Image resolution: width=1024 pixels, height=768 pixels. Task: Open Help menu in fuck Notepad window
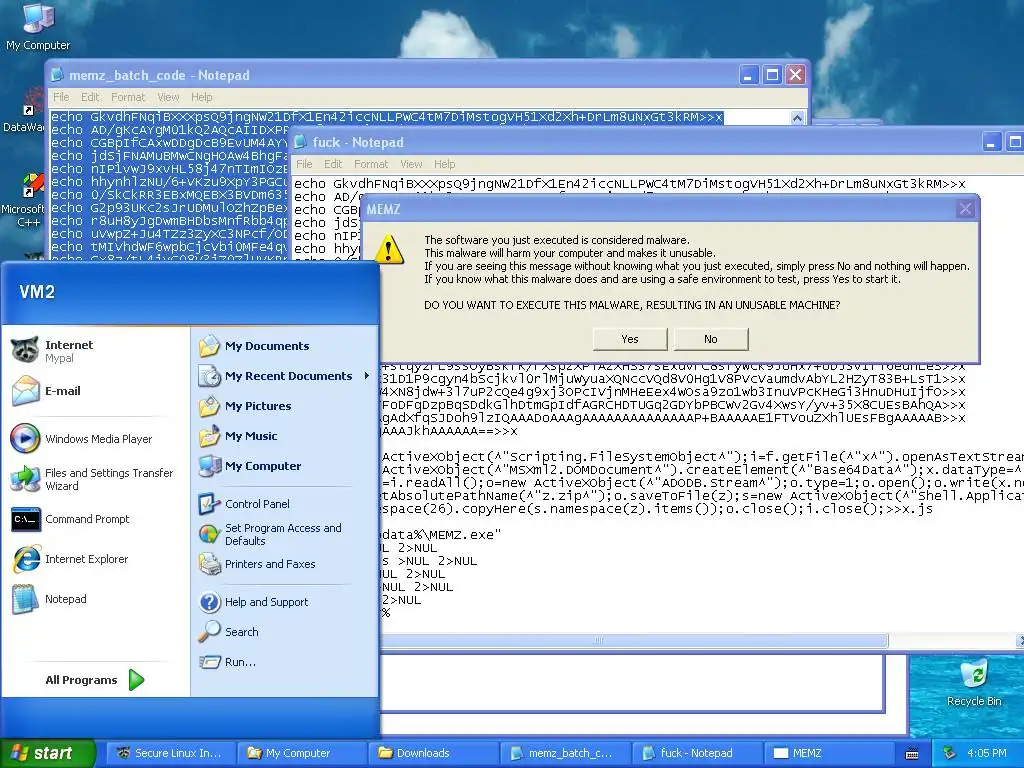pyautogui.click(x=445, y=164)
